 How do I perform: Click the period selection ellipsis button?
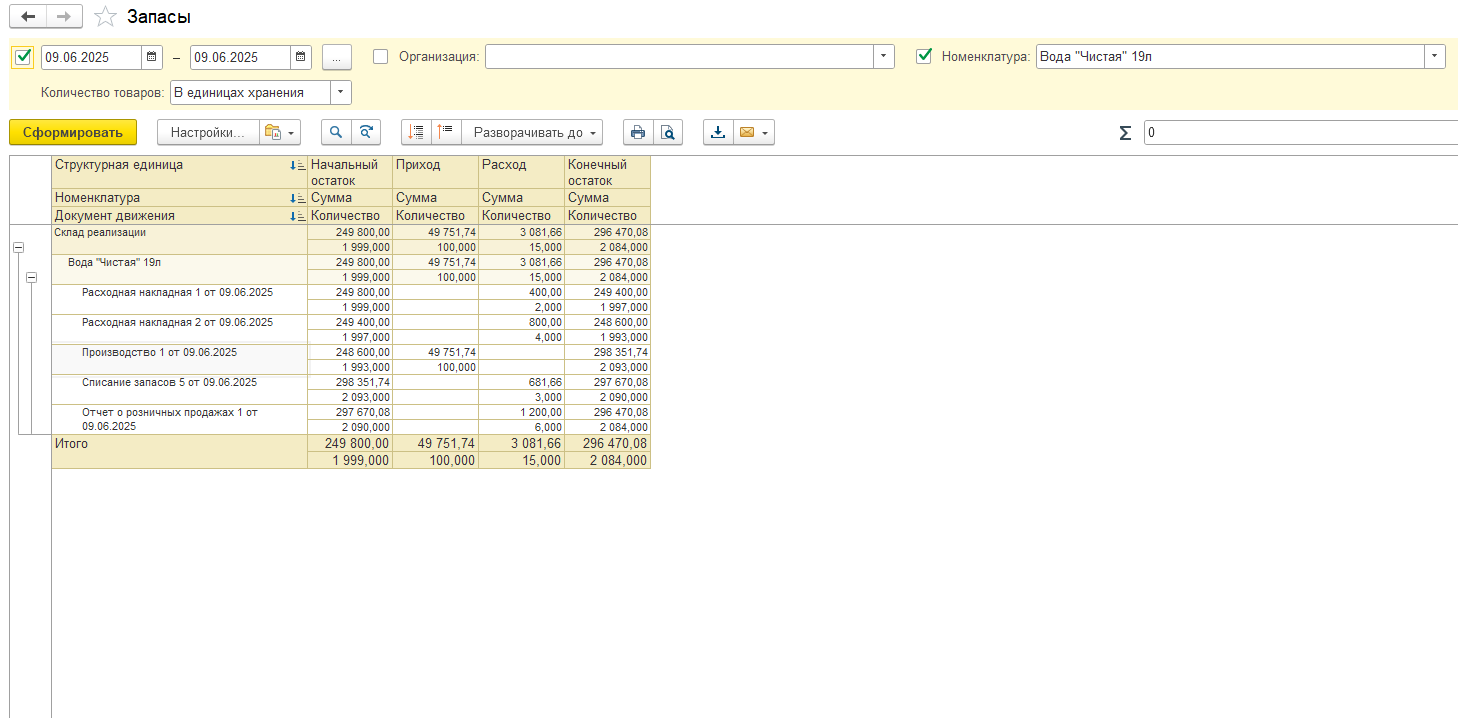coord(337,57)
